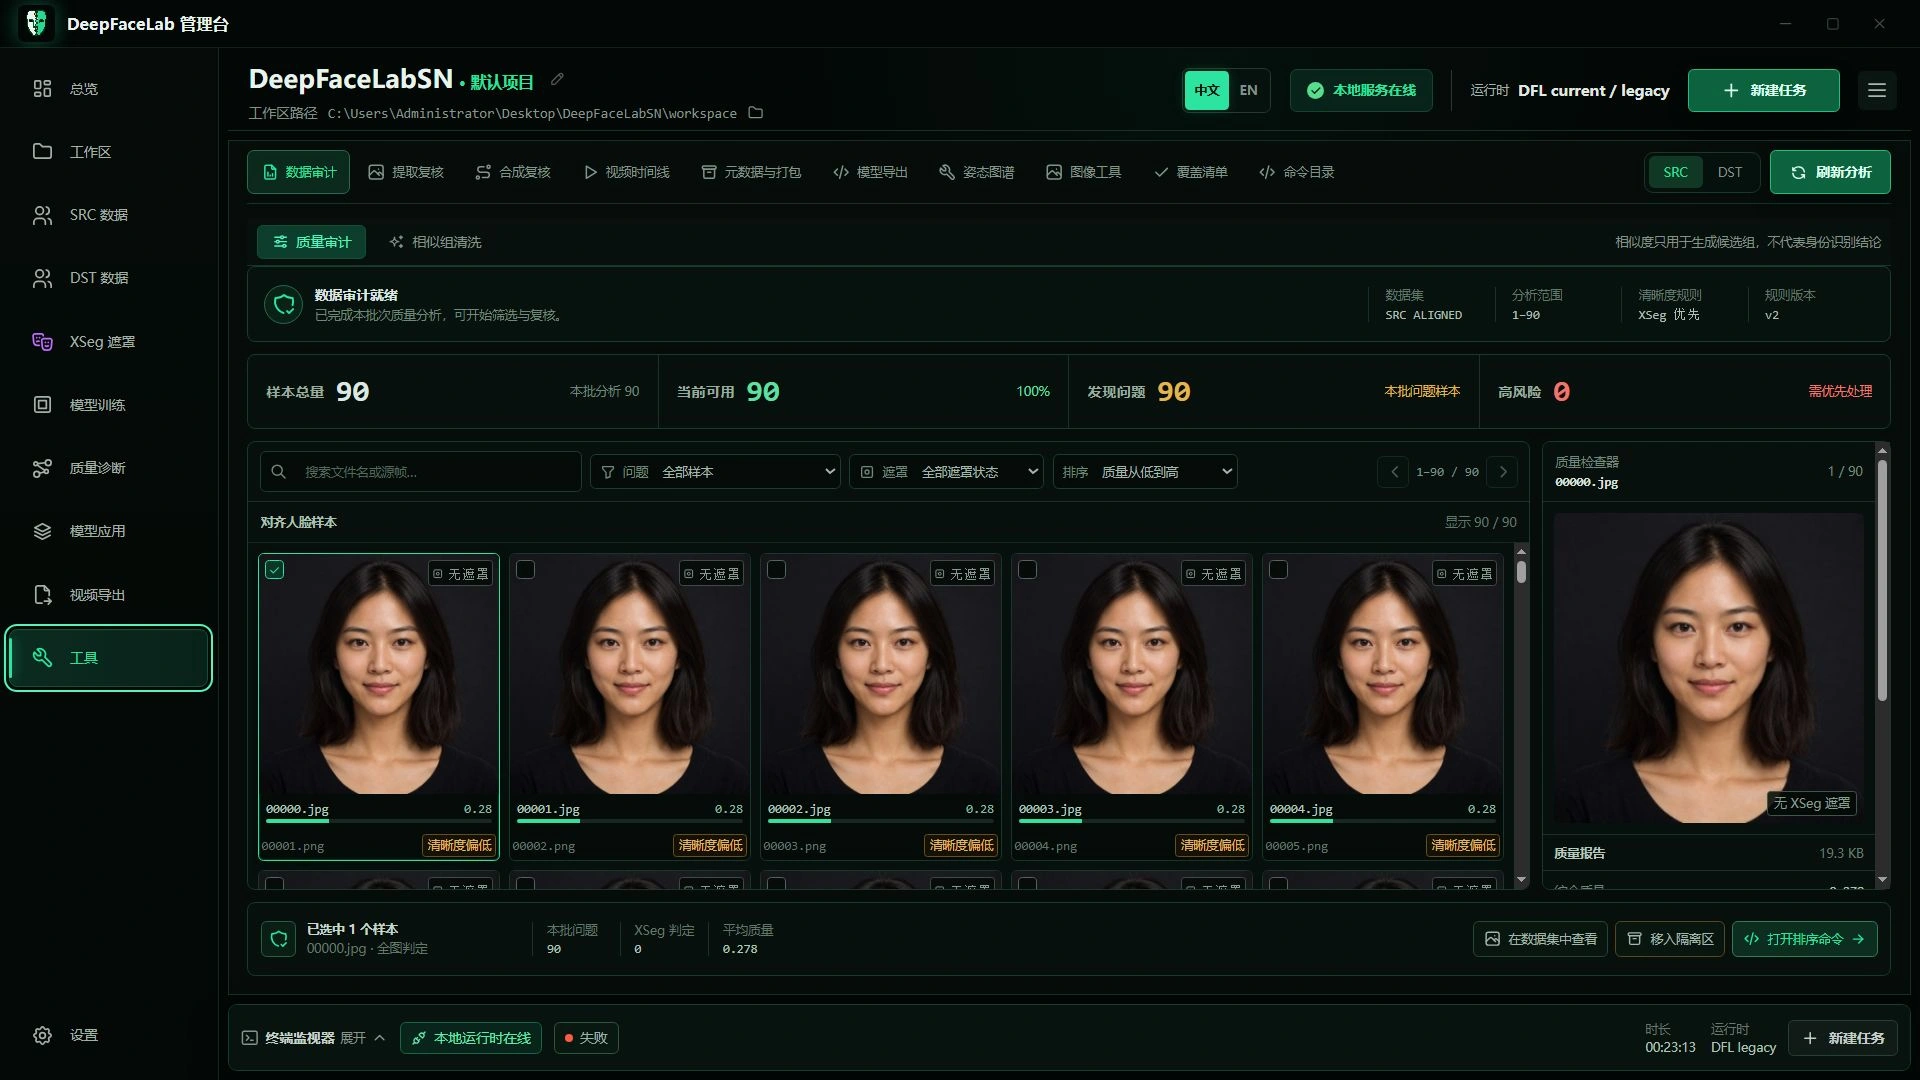Click the 失败 status button
Viewport: 1920px width, 1080px height.
(586, 1038)
